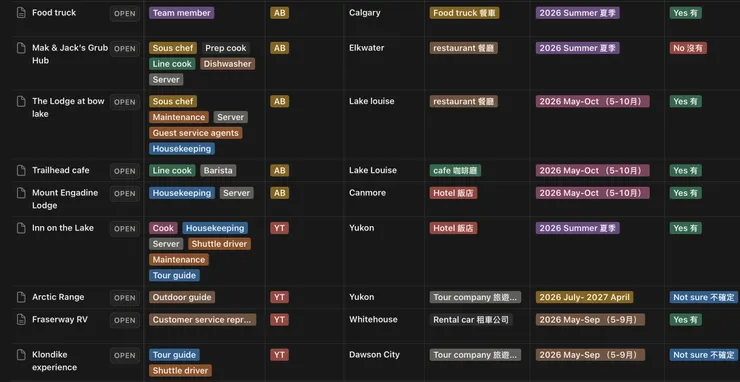Click the page icon beside Arctic Range
Viewport: 740px width, 382px height.
click(x=21, y=297)
